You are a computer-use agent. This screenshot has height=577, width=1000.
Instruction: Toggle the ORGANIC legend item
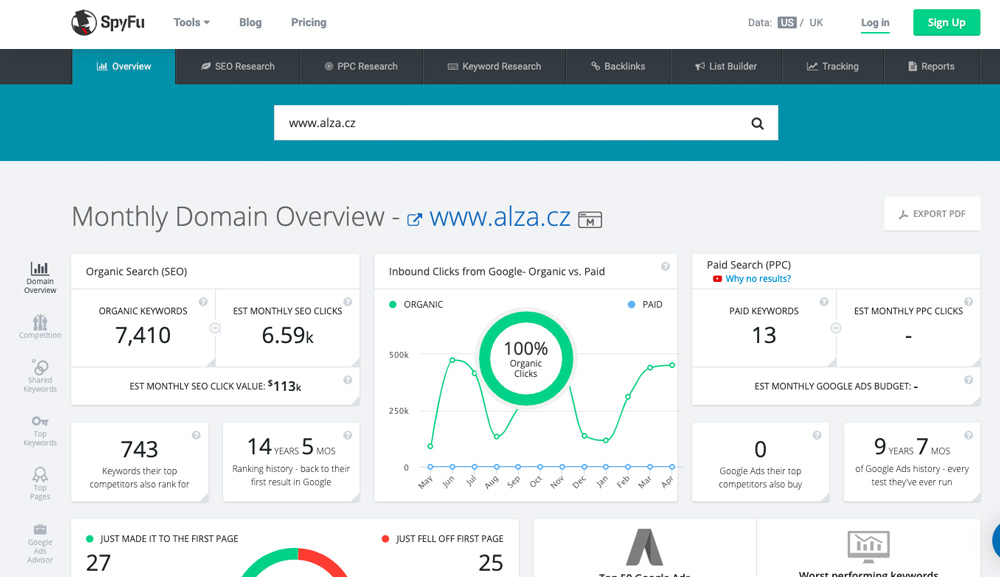[416, 305]
